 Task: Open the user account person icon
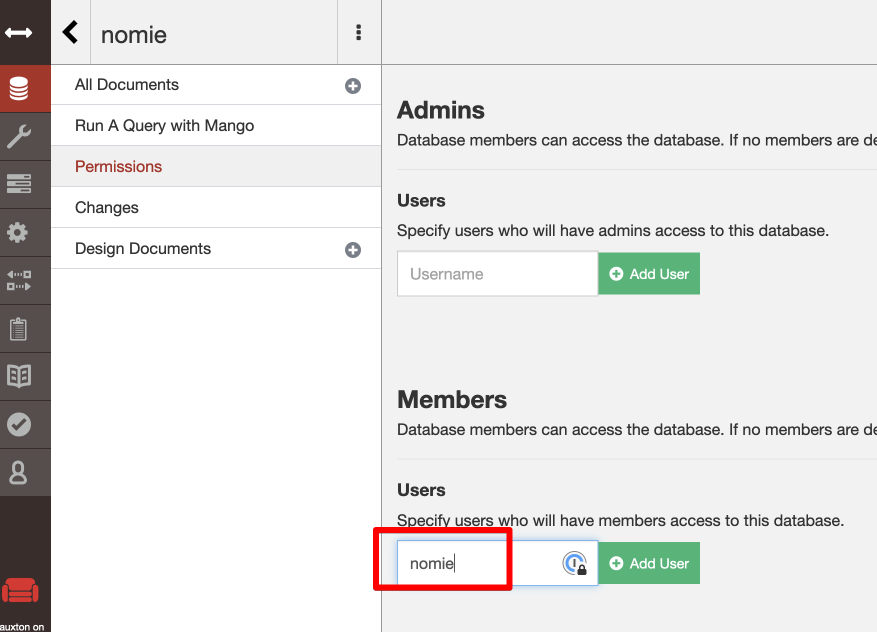click(25, 472)
